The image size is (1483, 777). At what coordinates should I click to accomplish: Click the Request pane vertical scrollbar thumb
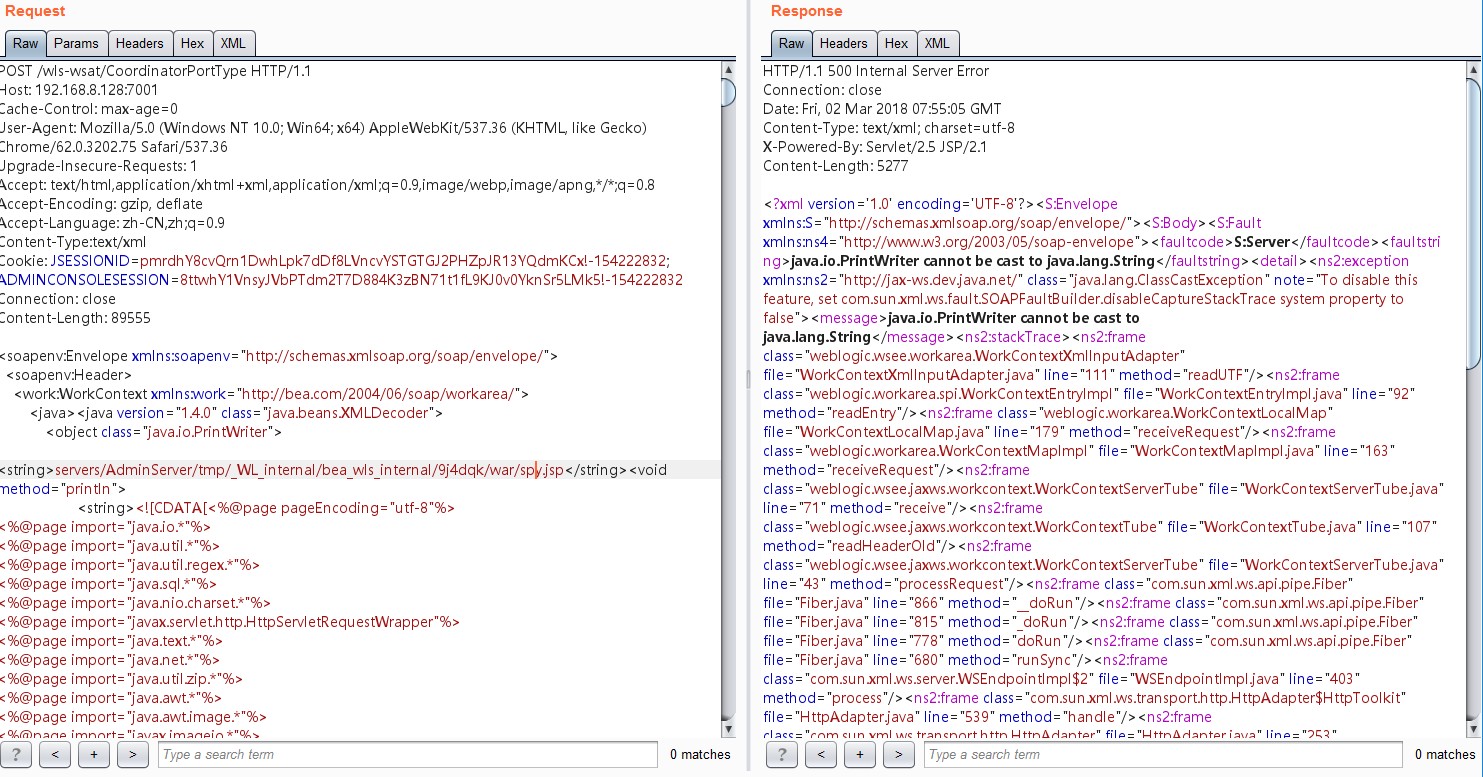[729, 91]
